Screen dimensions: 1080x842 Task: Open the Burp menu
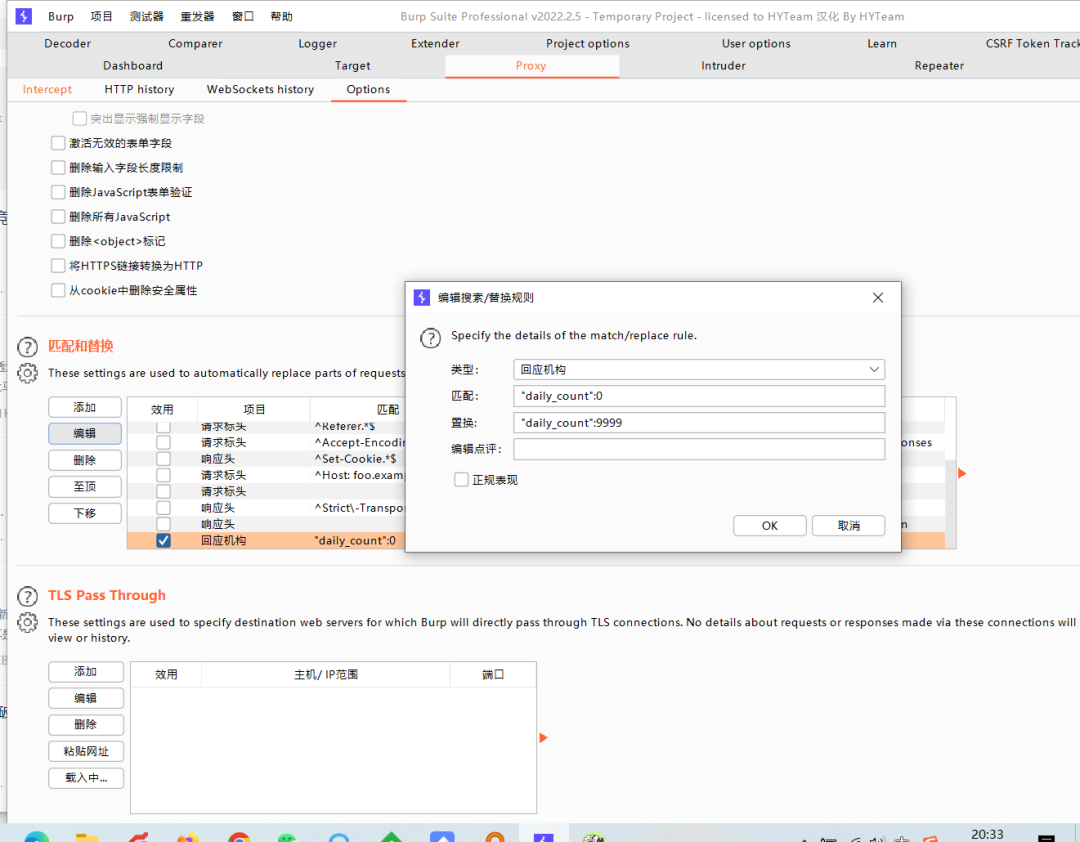61,16
